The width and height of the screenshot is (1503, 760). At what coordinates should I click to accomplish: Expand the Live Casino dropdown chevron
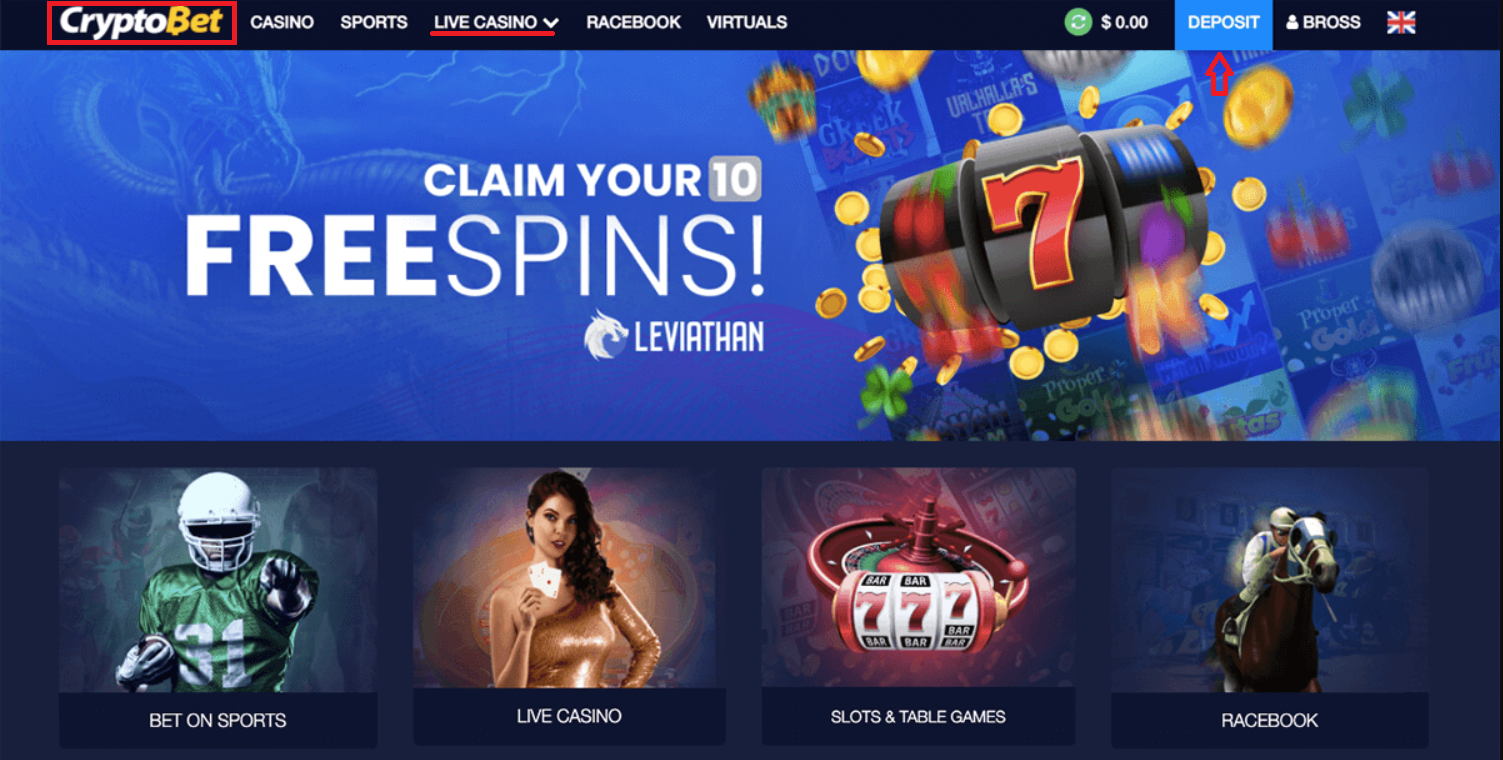[550, 23]
